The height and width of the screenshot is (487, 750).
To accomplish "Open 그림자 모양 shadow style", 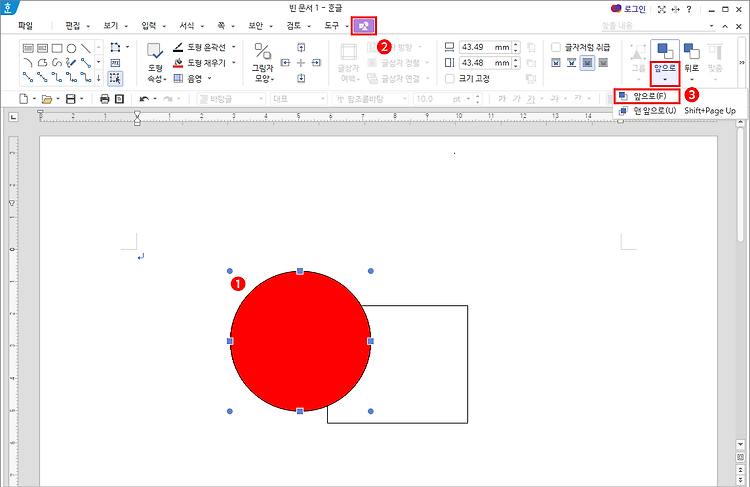I will [x=262, y=63].
